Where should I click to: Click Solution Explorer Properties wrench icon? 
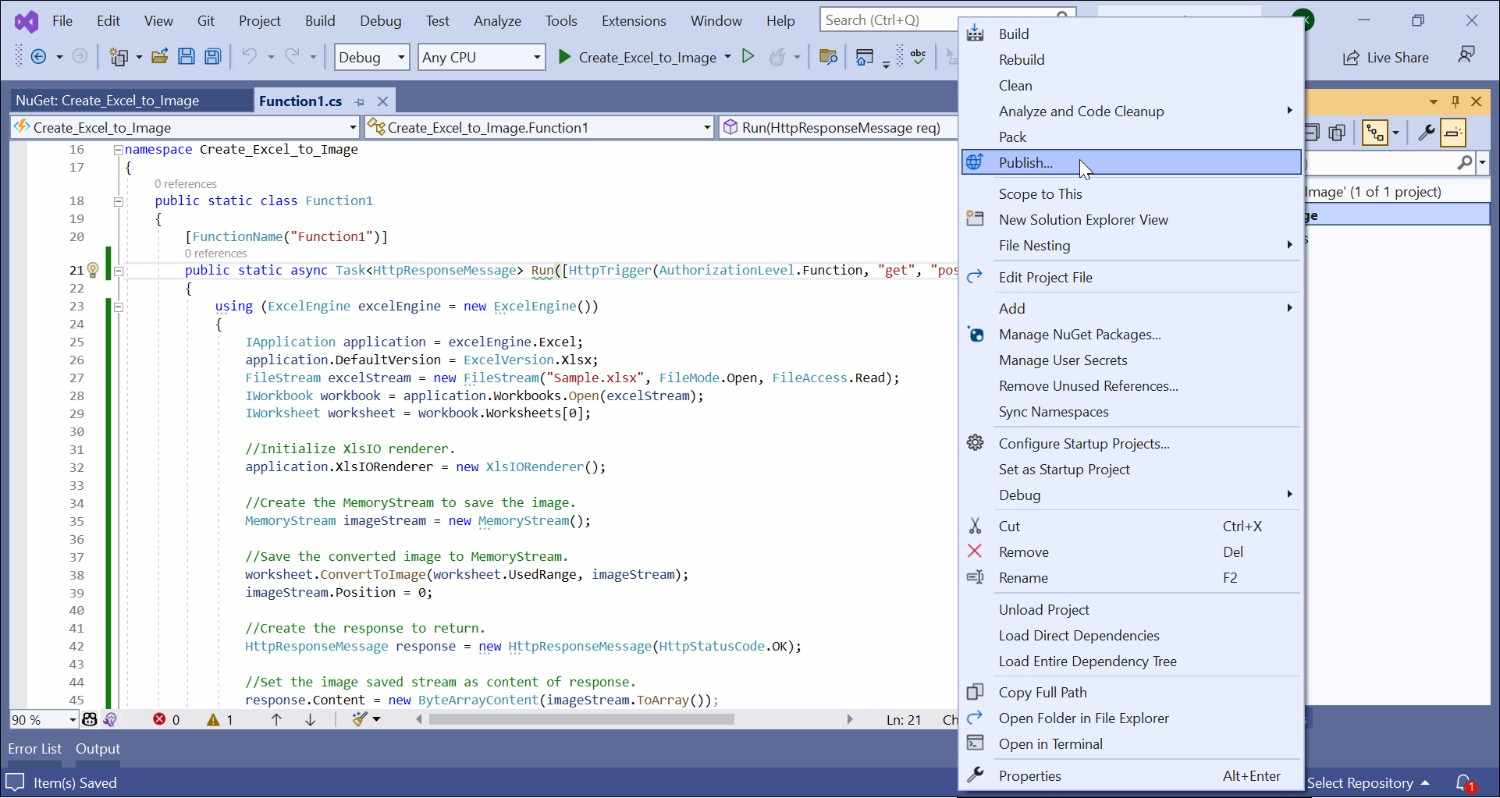[1427, 132]
